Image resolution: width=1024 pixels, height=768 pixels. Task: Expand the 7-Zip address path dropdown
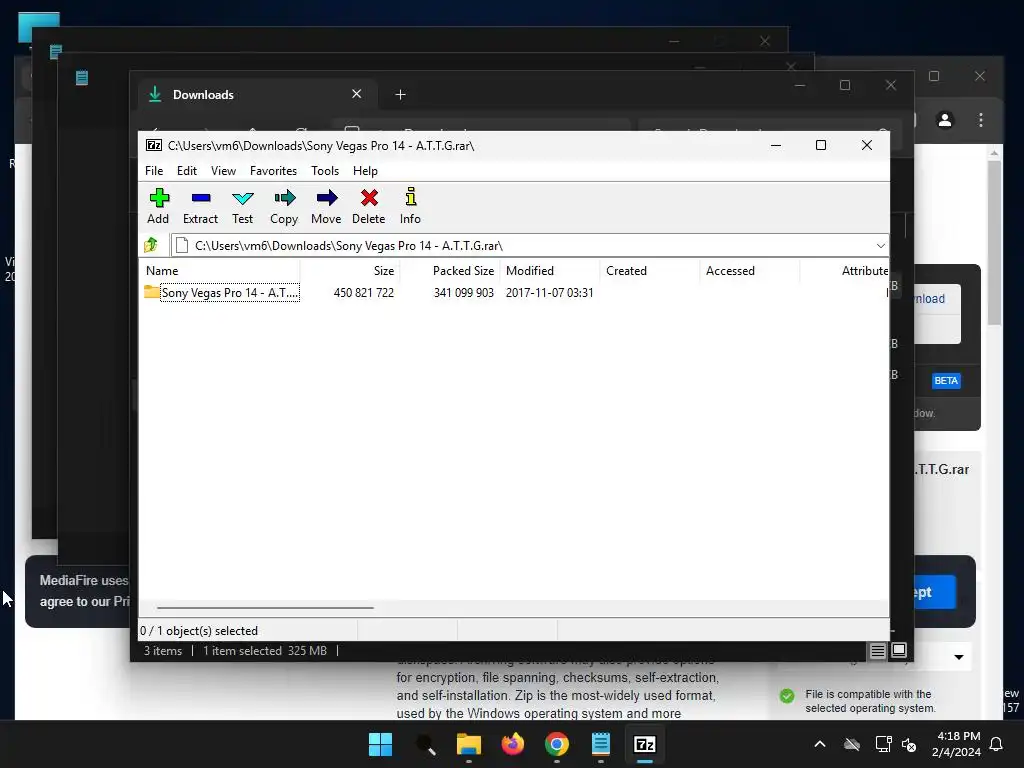click(x=880, y=246)
